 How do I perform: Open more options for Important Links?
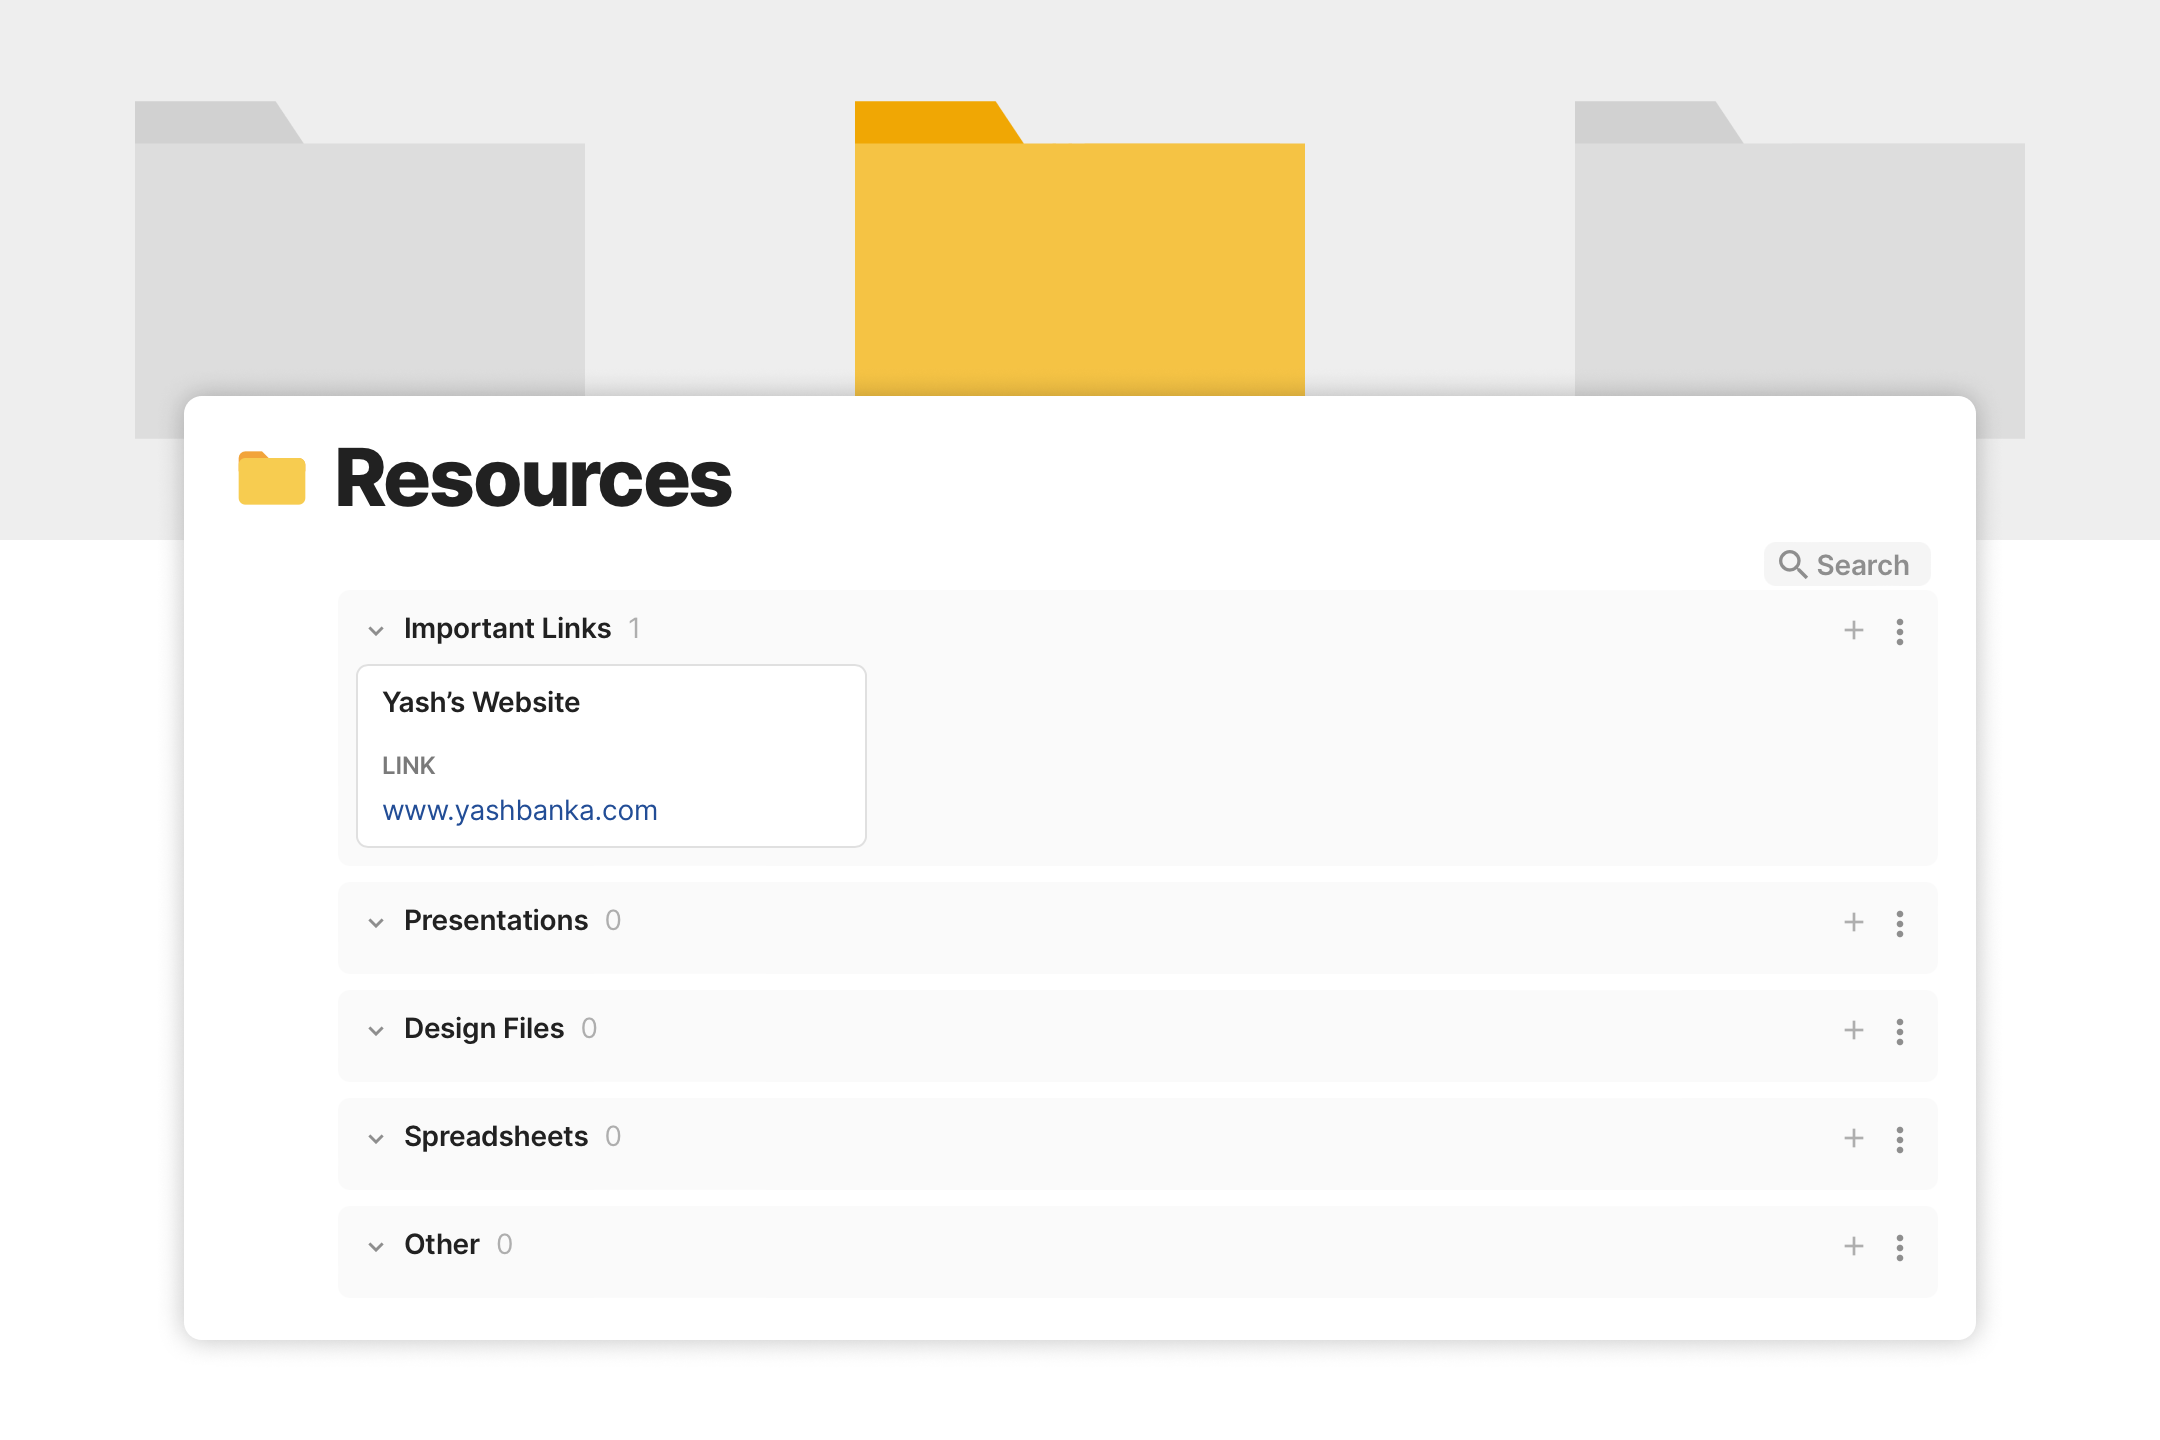[1900, 631]
